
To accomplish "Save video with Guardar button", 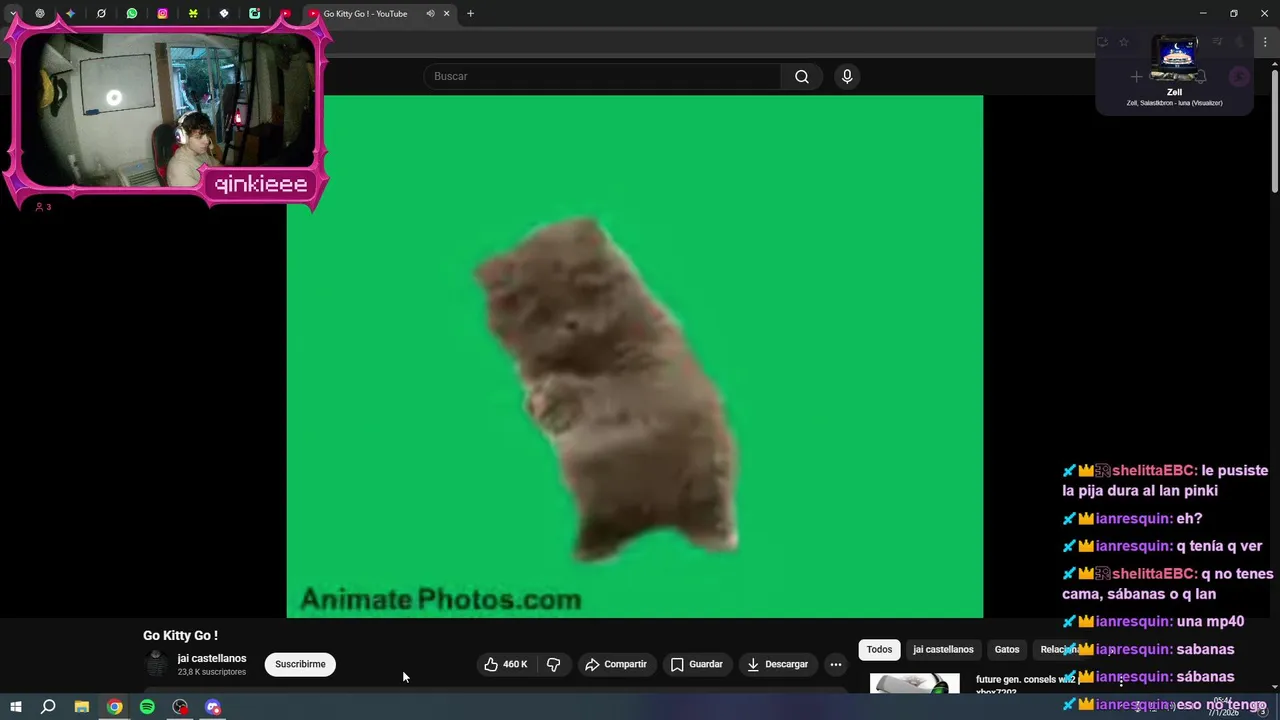I will click(x=697, y=664).
